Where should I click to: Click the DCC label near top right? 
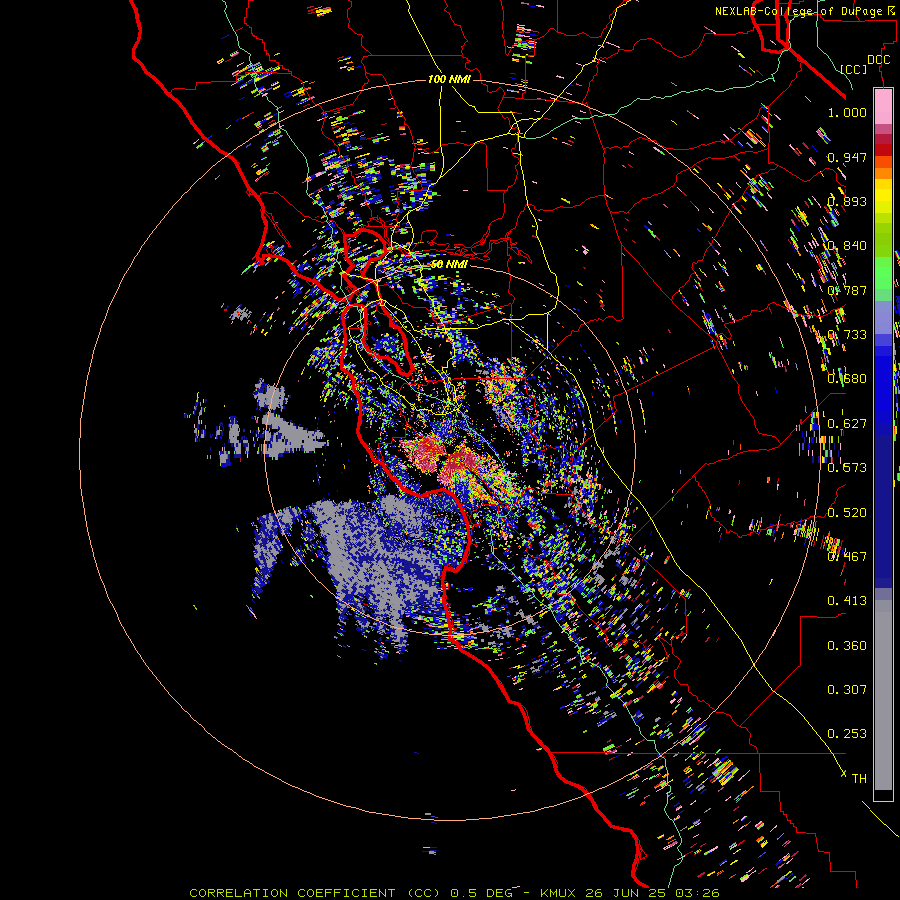coord(878,60)
